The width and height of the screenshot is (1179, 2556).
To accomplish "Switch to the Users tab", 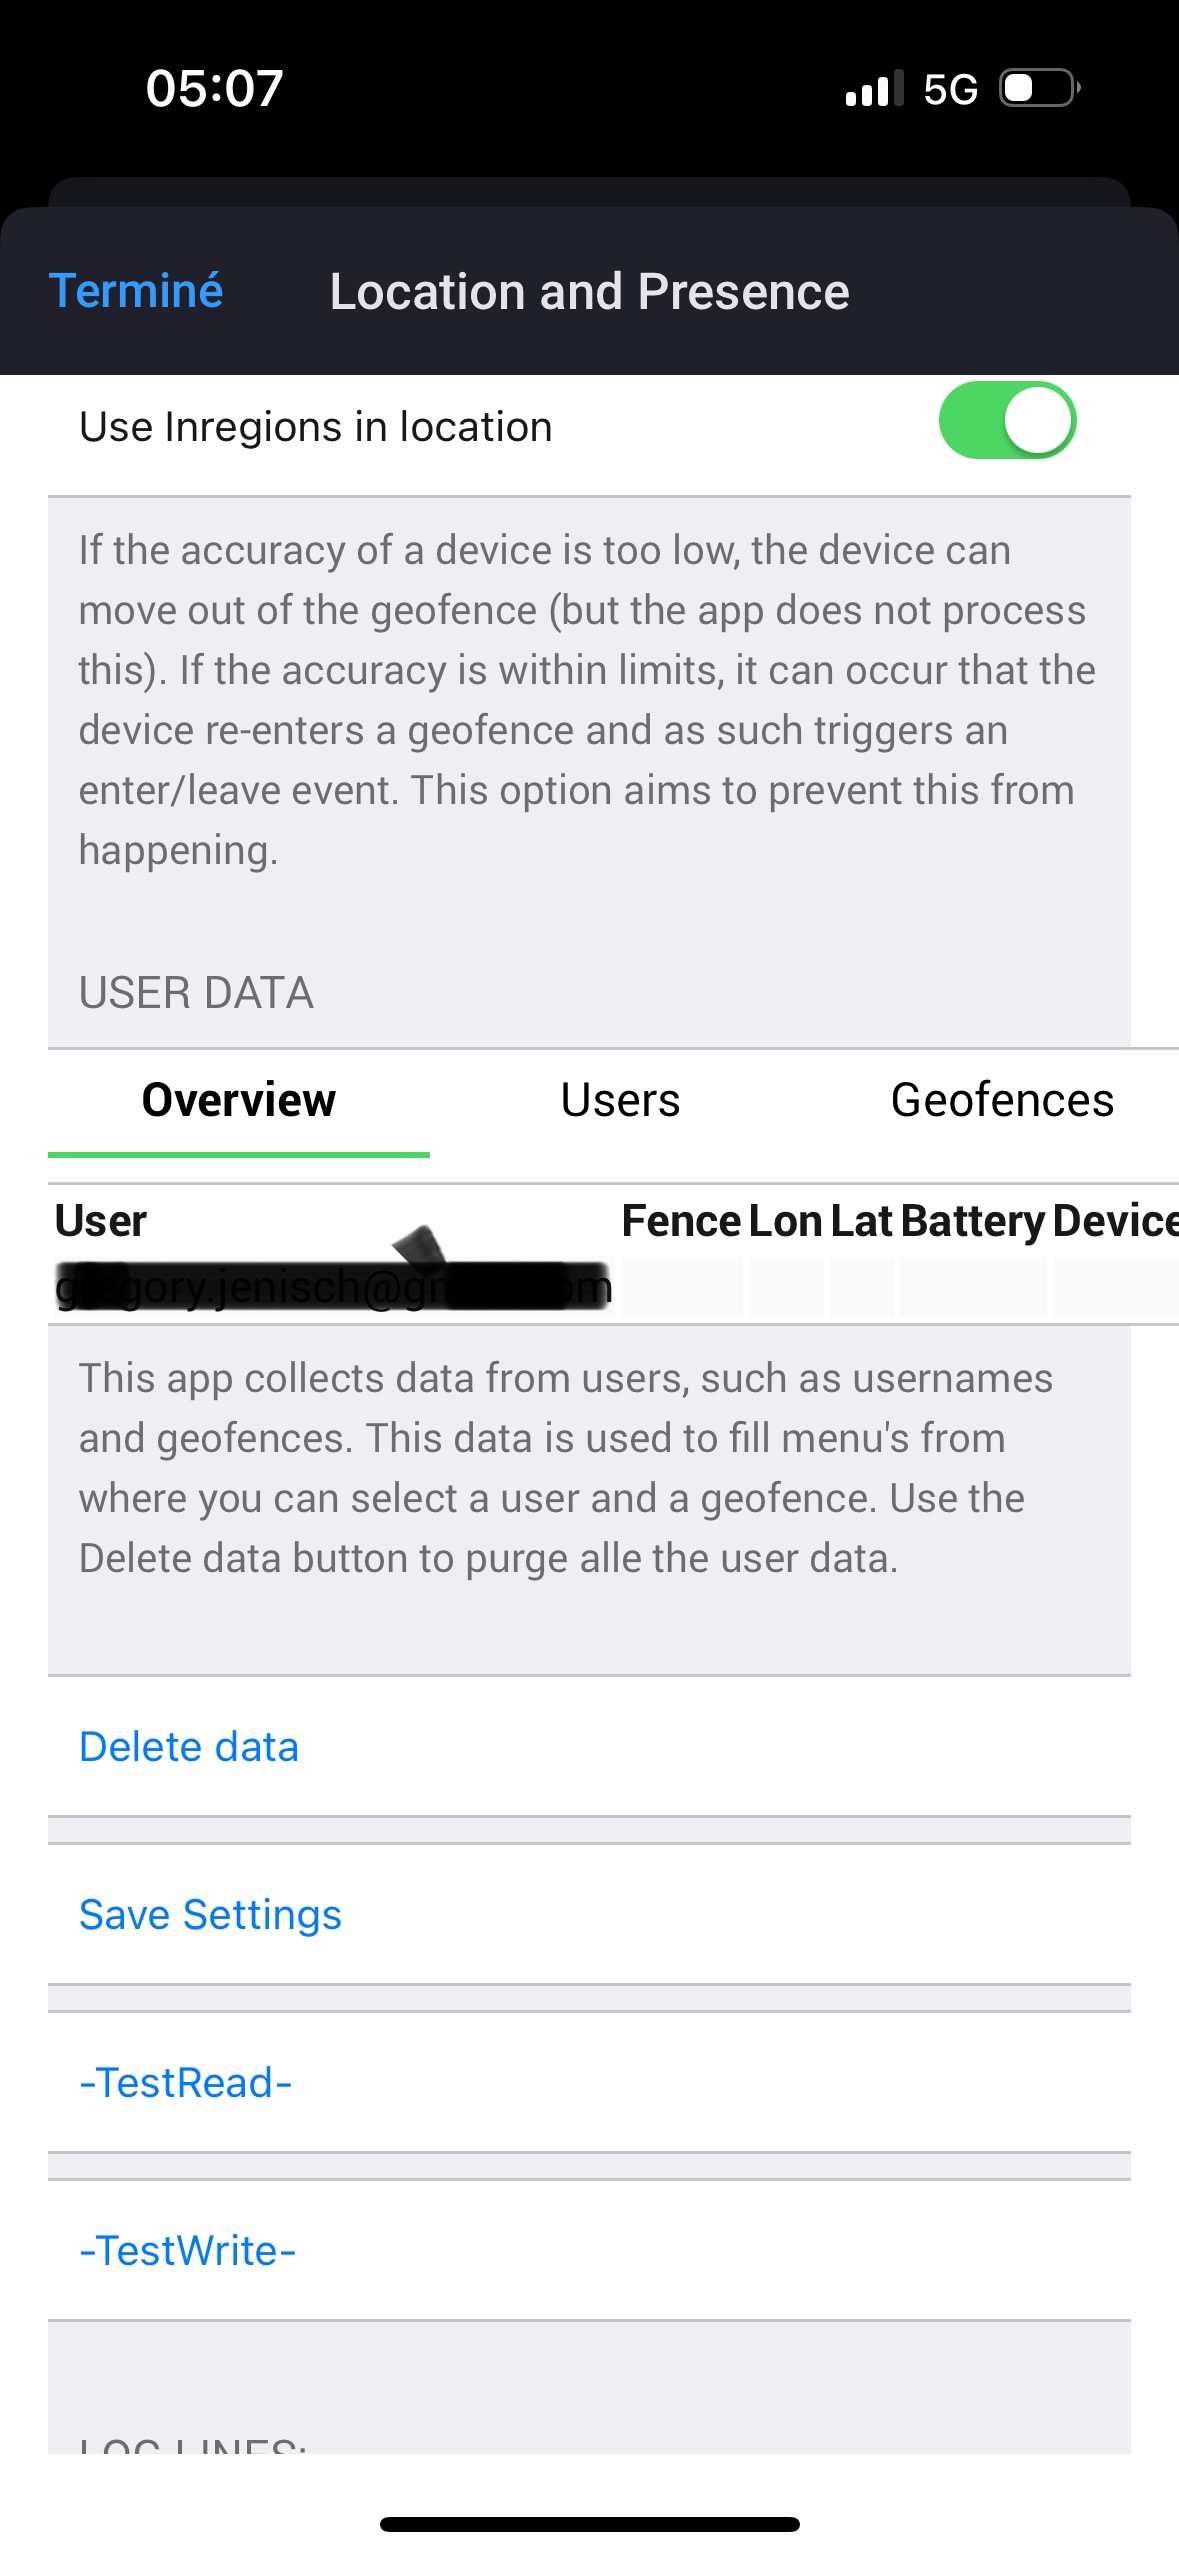I will (620, 1100).
